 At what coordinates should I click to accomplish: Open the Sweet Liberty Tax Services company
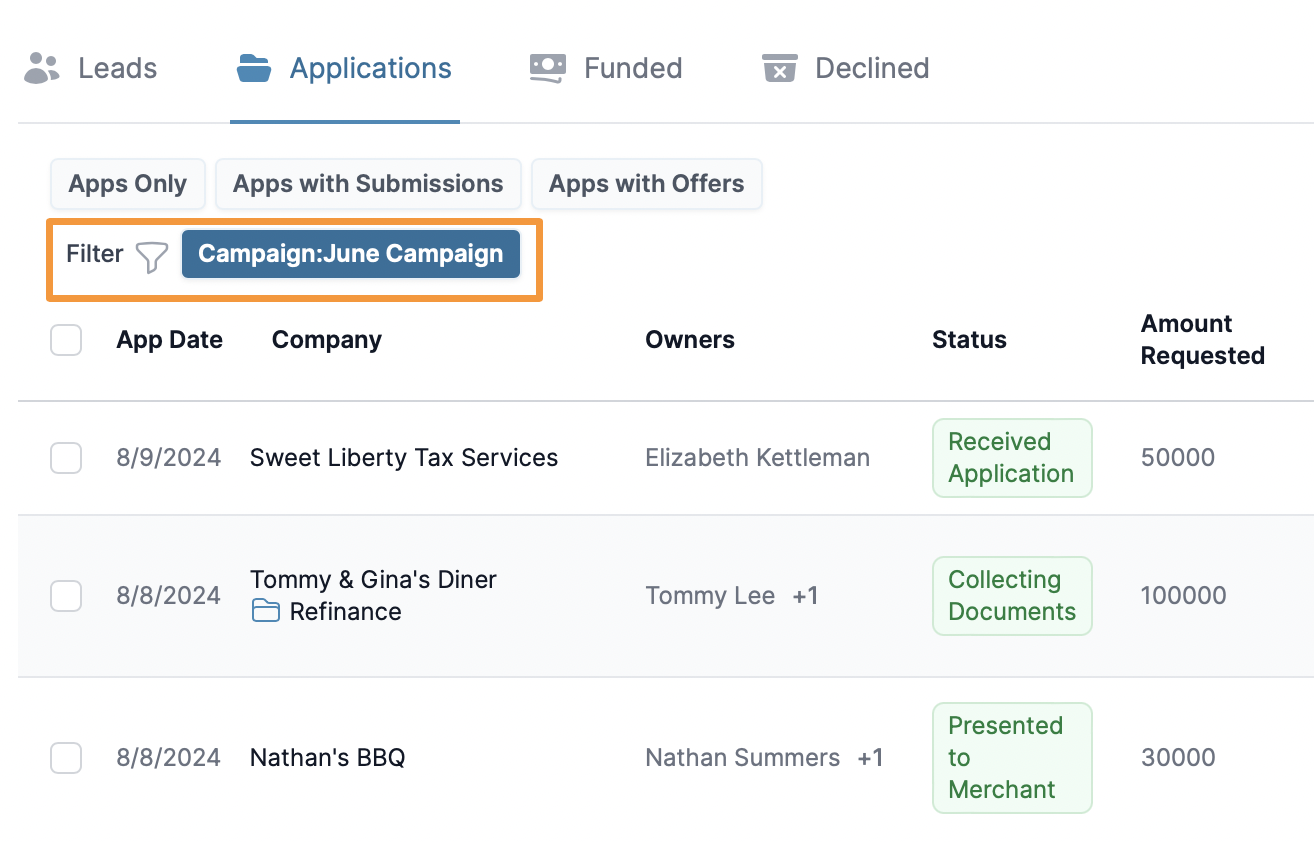pyautogui.click(x=404, y=458)
